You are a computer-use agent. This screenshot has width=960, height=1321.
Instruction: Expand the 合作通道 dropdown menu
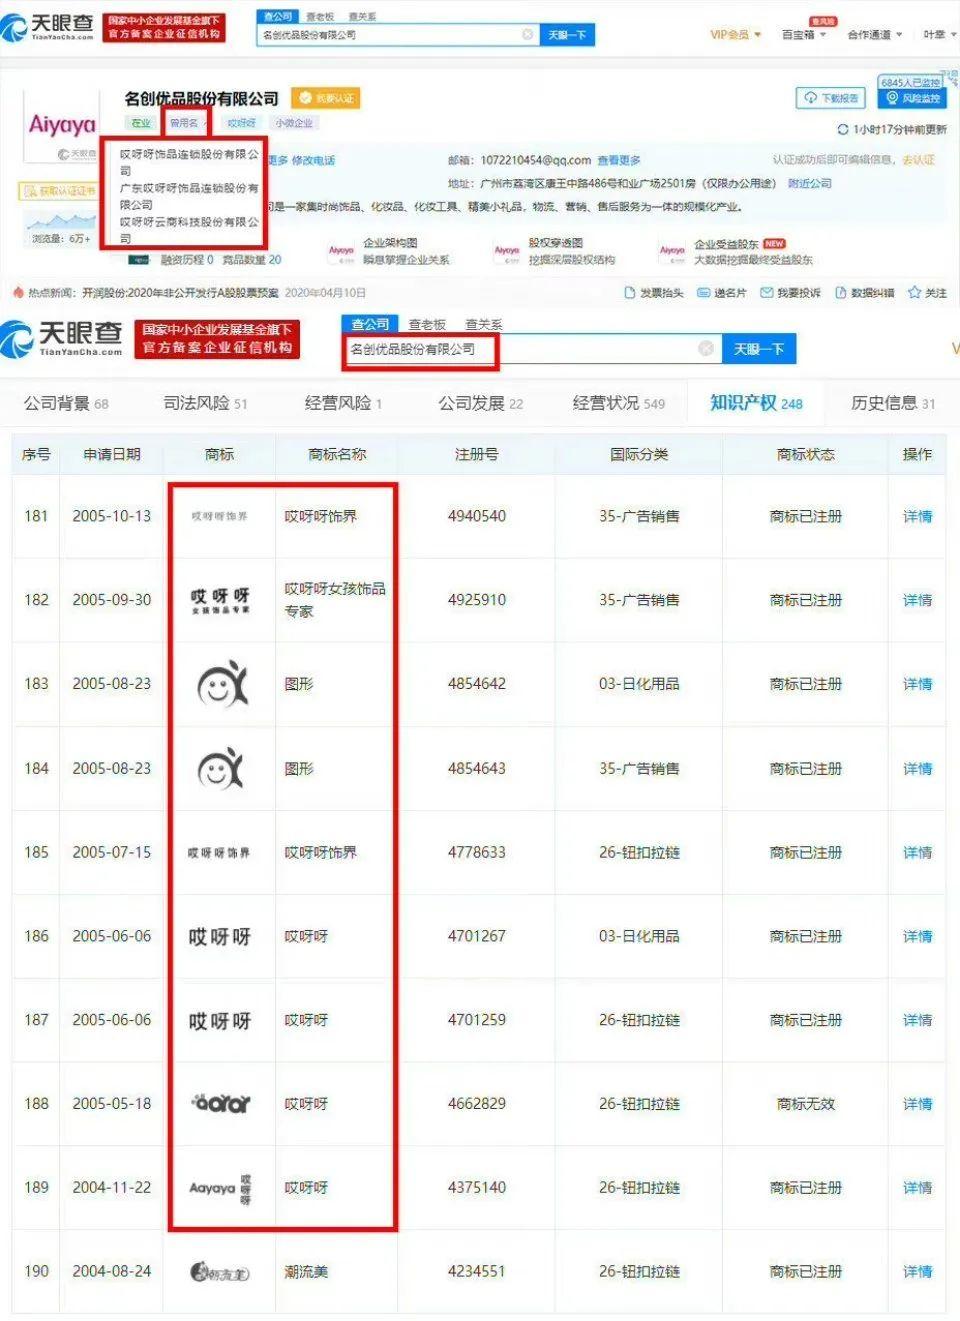click(875, 35)
